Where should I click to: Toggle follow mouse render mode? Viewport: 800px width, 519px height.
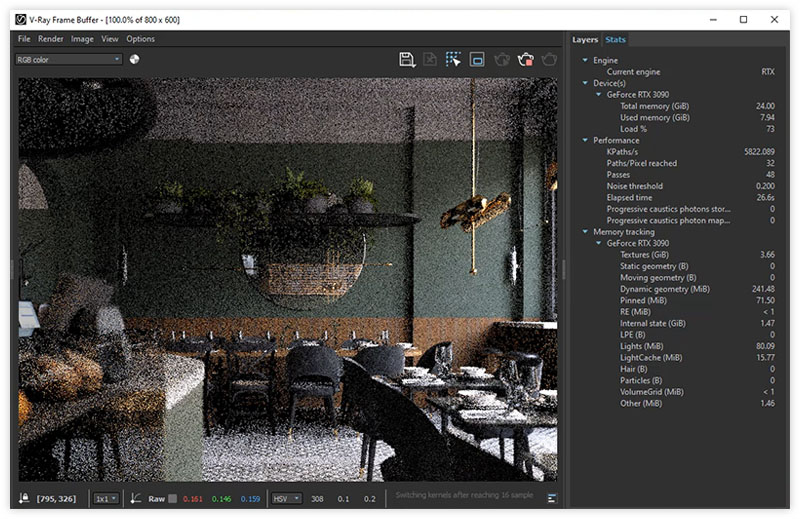click(x=453, y=60)
